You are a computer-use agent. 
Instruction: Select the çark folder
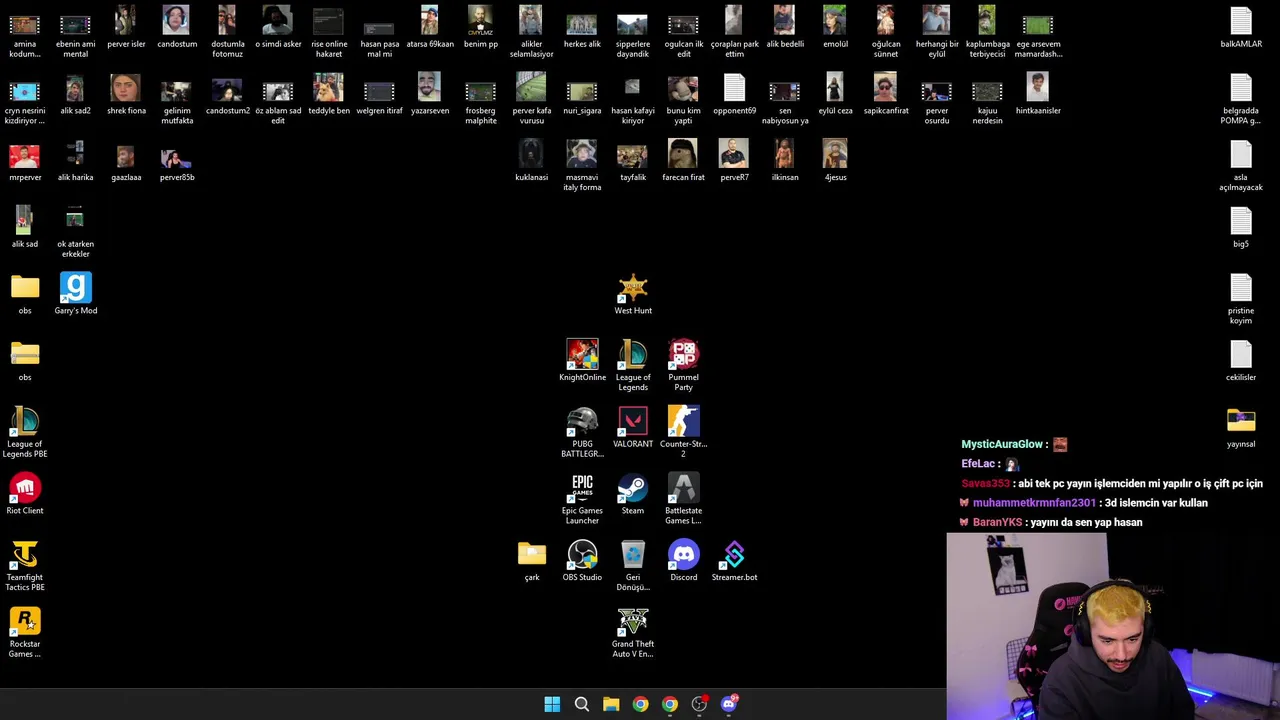[x=532, y=561]
